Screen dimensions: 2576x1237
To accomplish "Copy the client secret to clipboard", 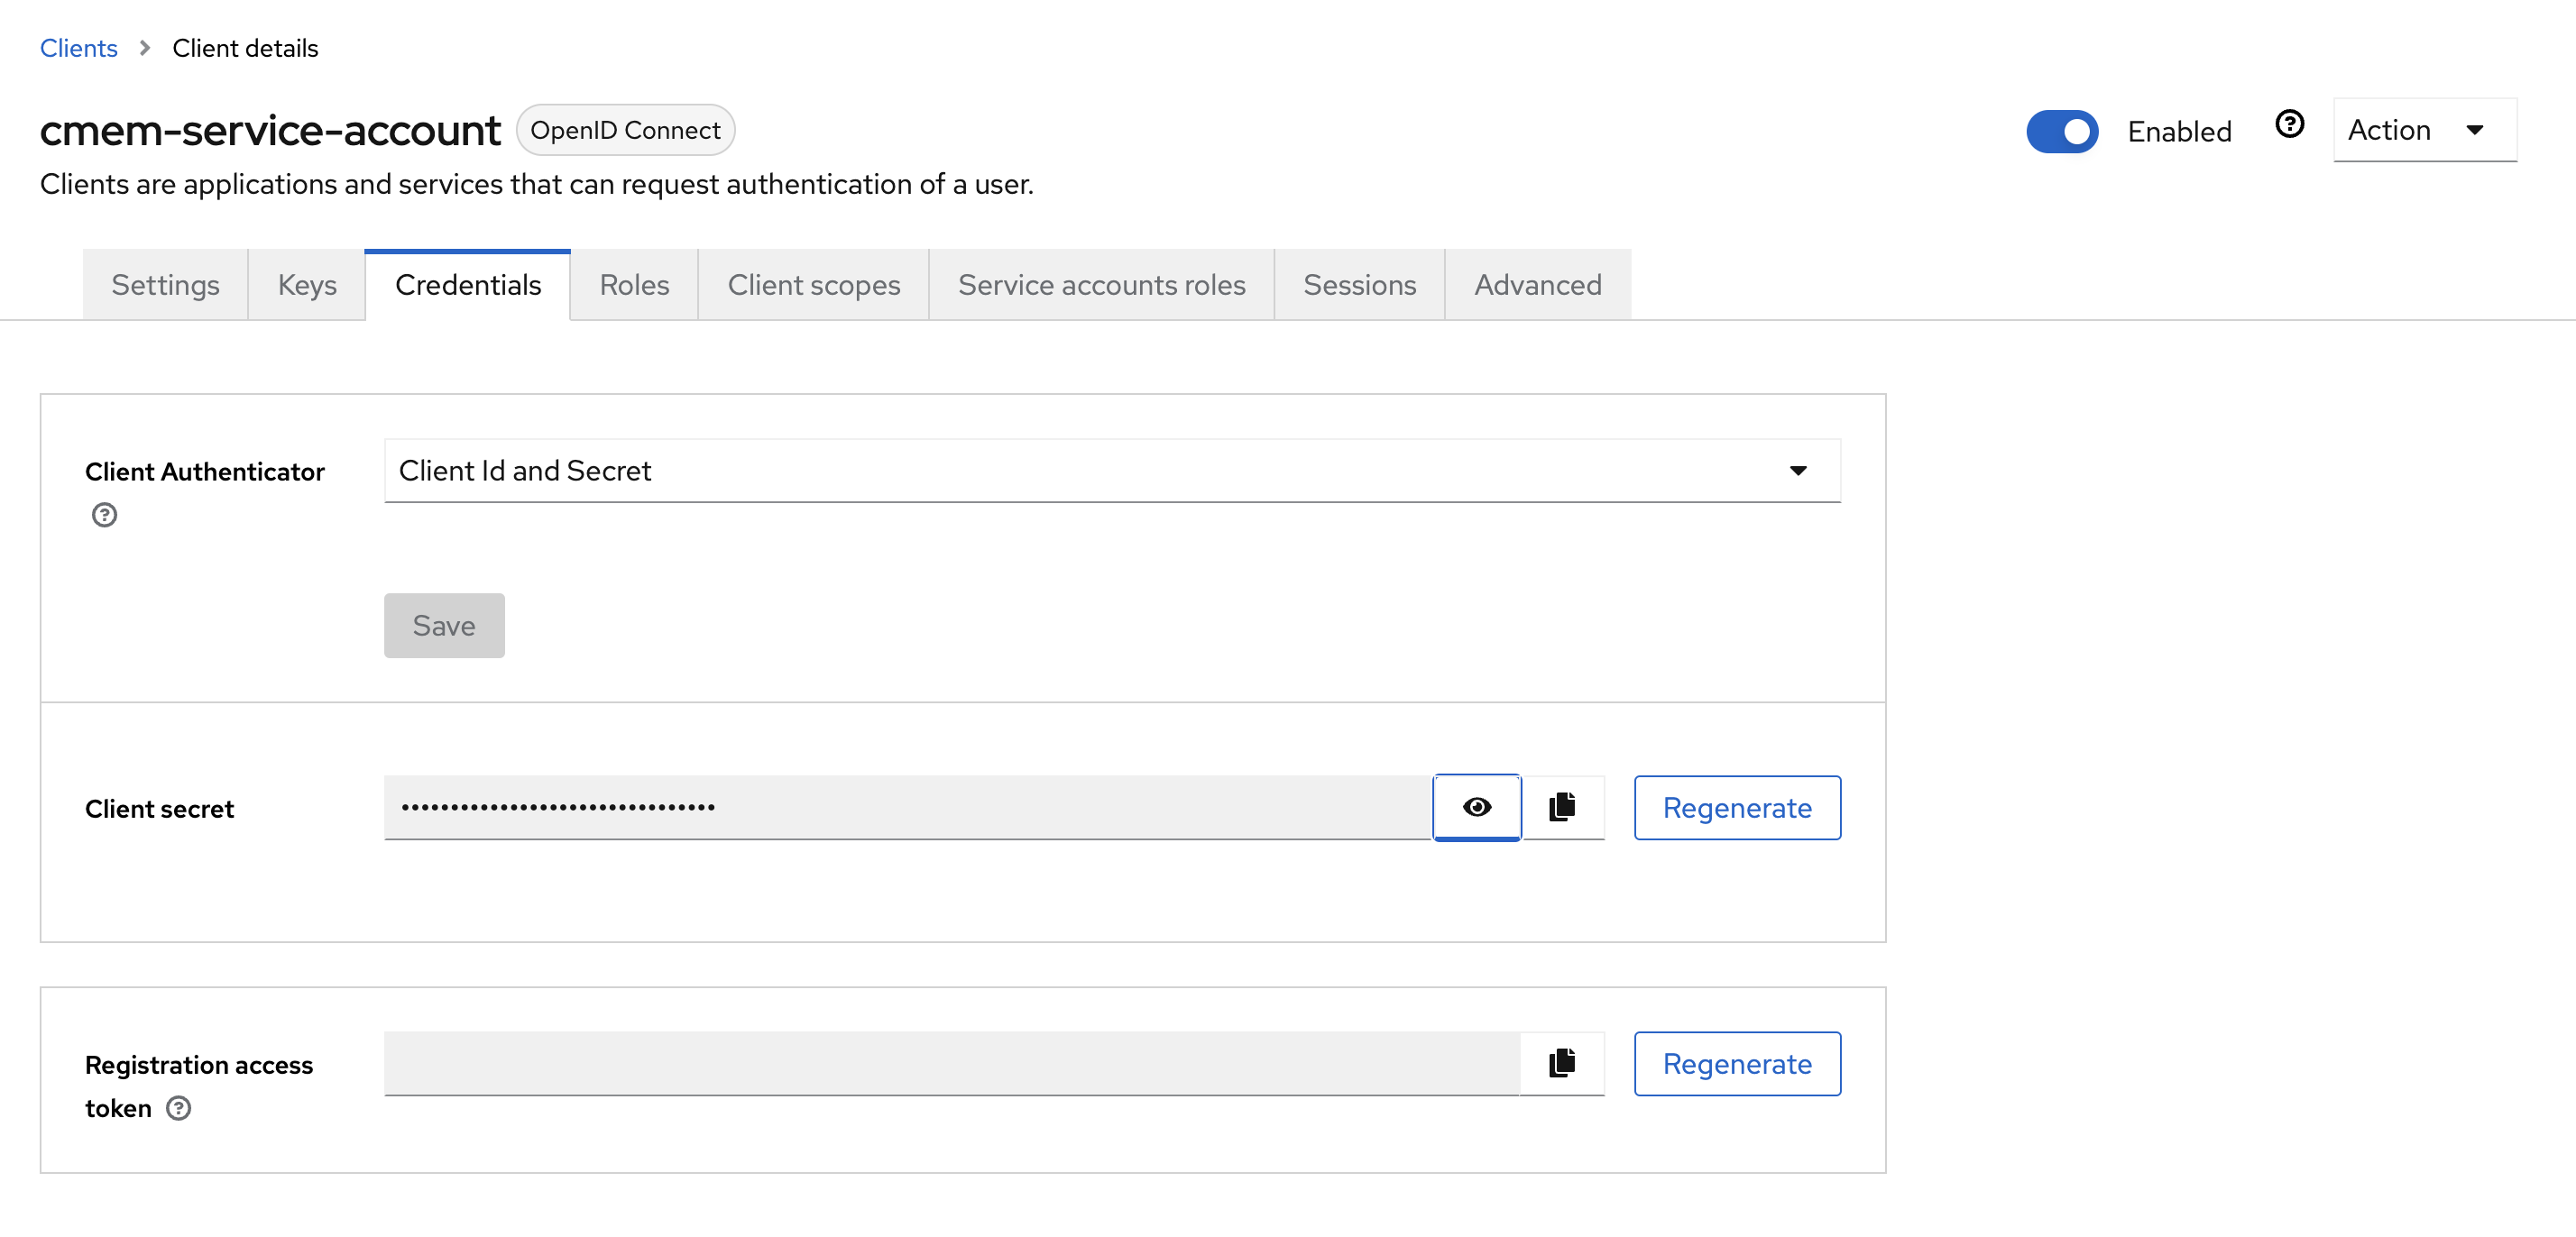I will 1562,807.
